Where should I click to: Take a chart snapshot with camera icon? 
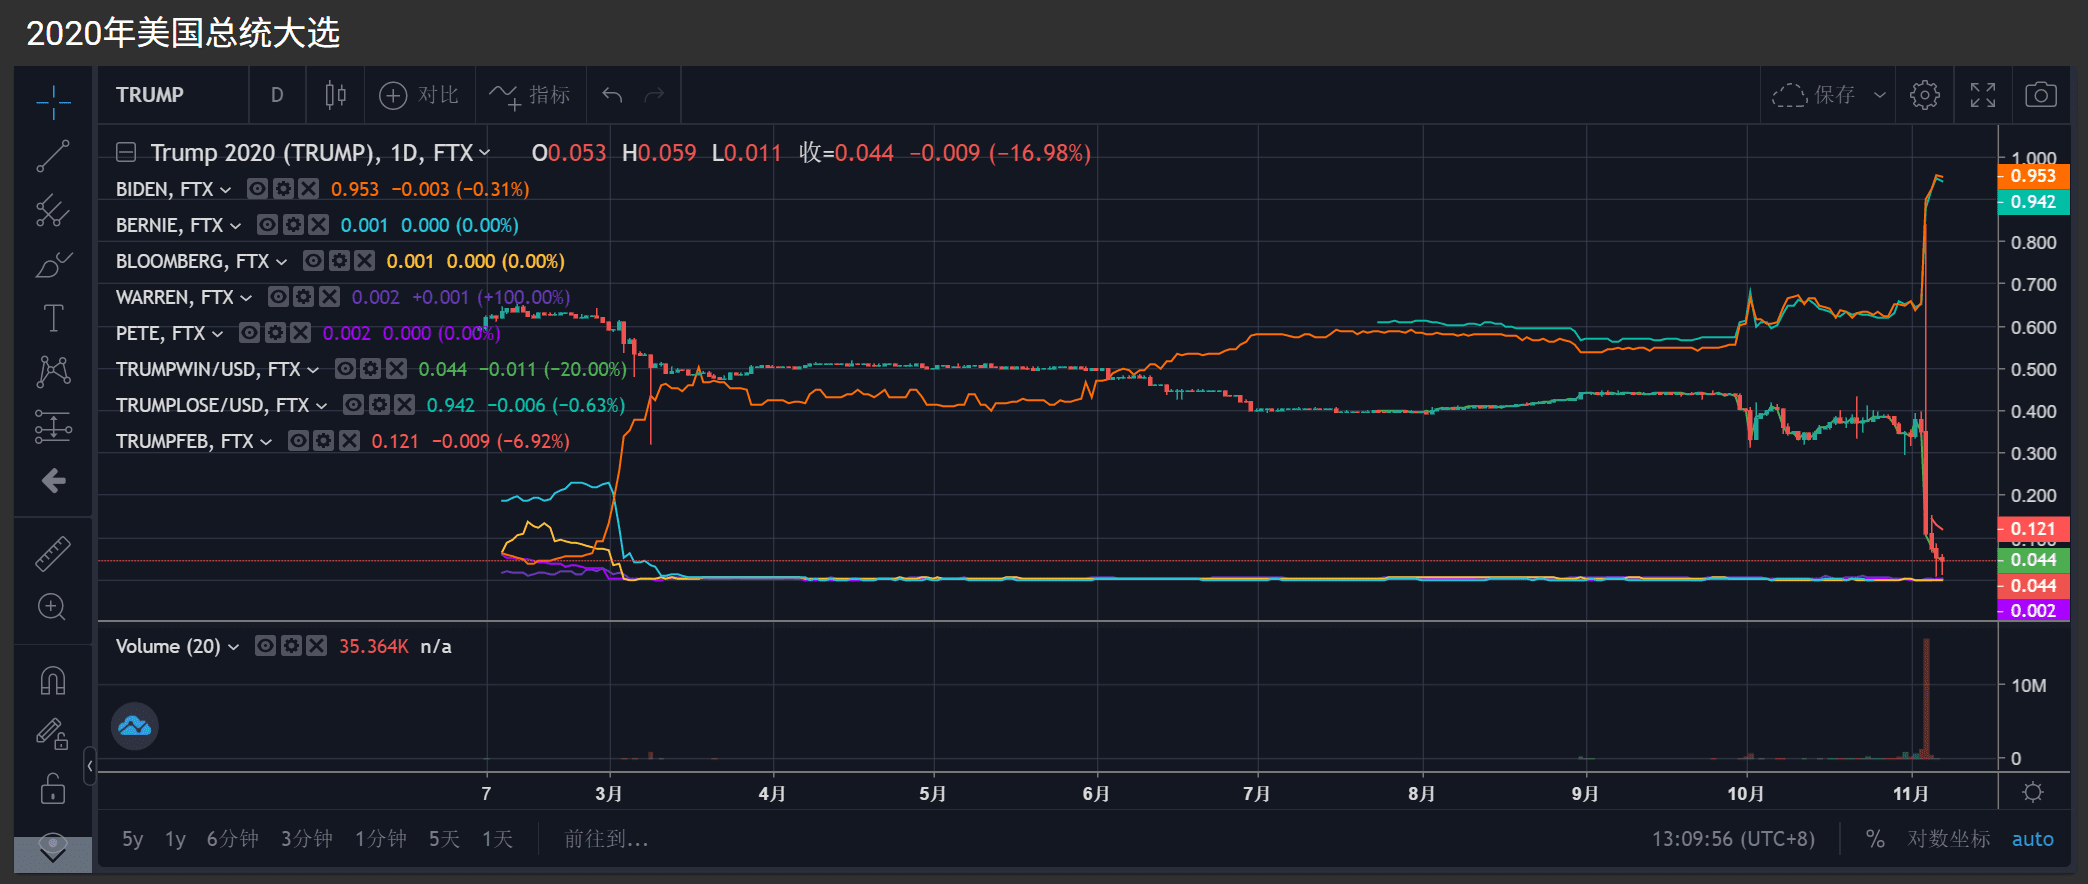pyautogui.click(x=2041, y=95)
